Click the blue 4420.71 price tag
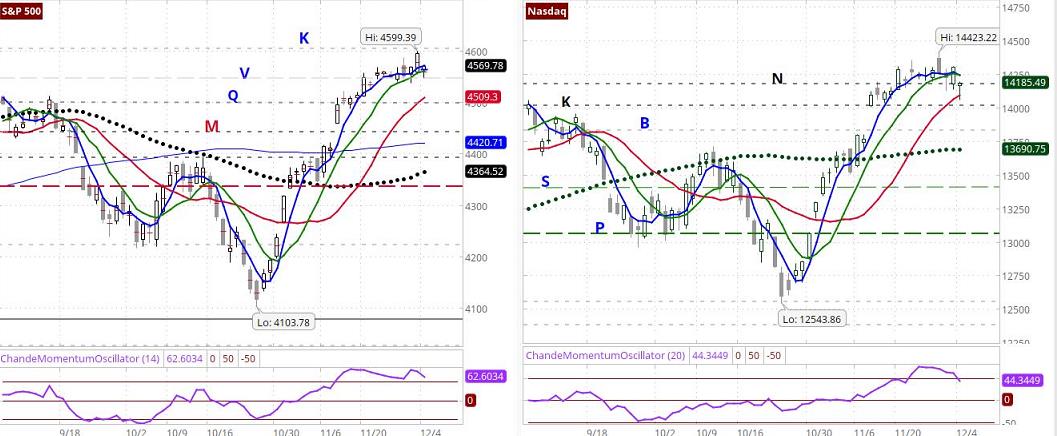This screenshot has width=1057, height=436. point(484,142)
